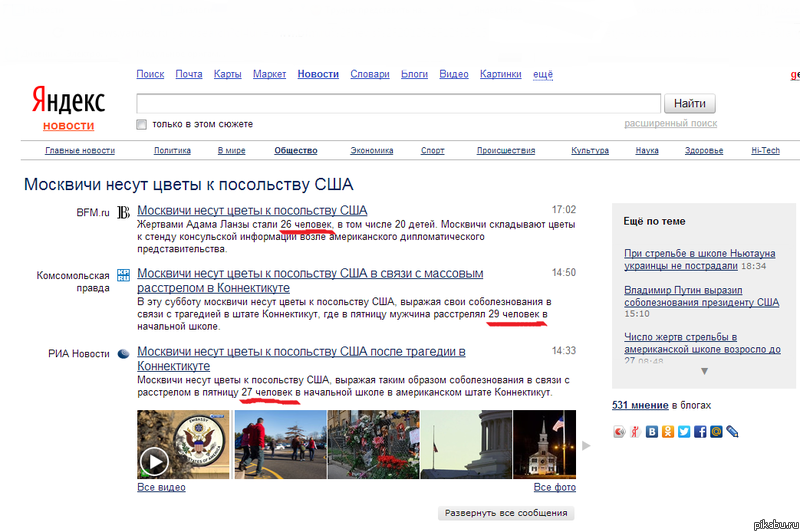Screen dimensions: 800x532
Task: Switch to Культура news section
Action: [590, 150]
